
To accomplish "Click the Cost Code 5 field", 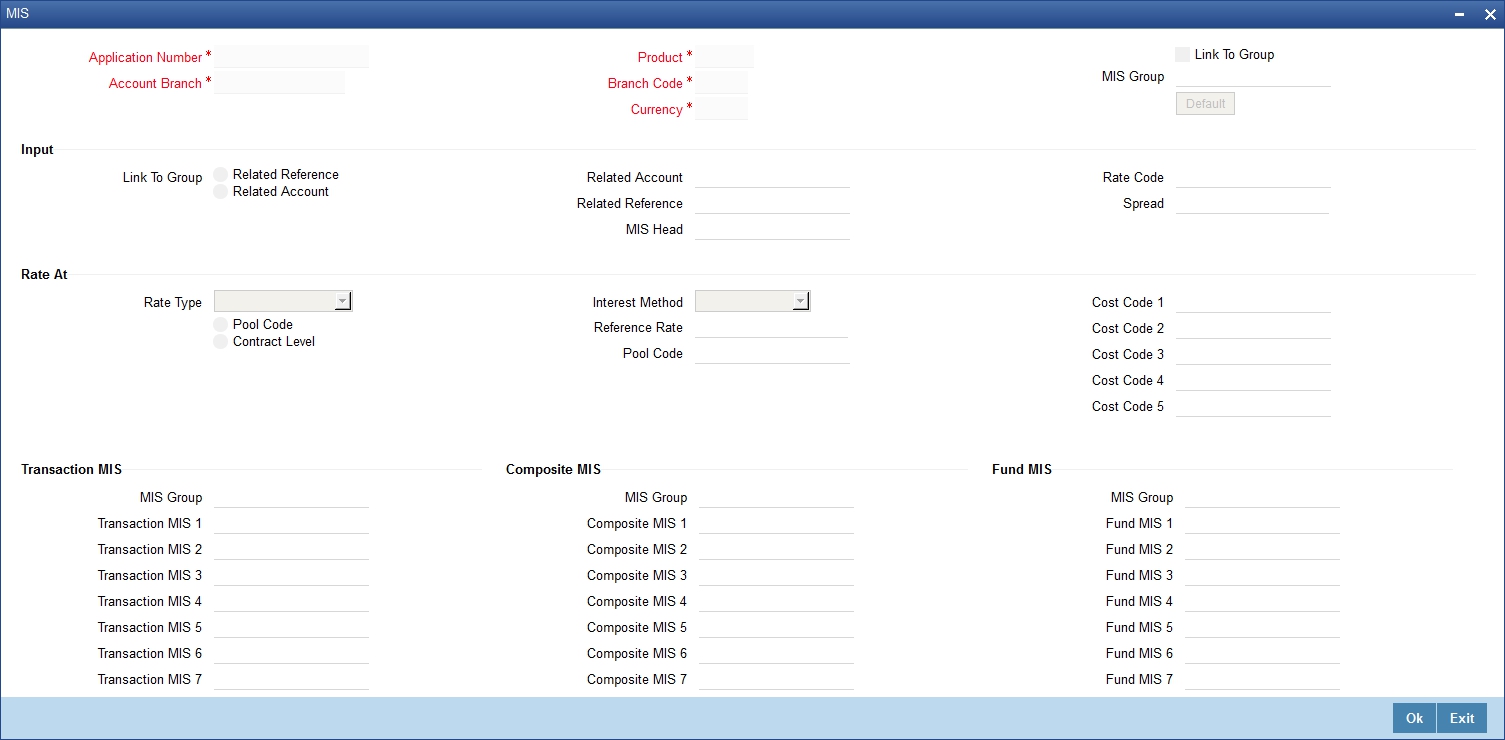I will click(x=1253, y=406).
